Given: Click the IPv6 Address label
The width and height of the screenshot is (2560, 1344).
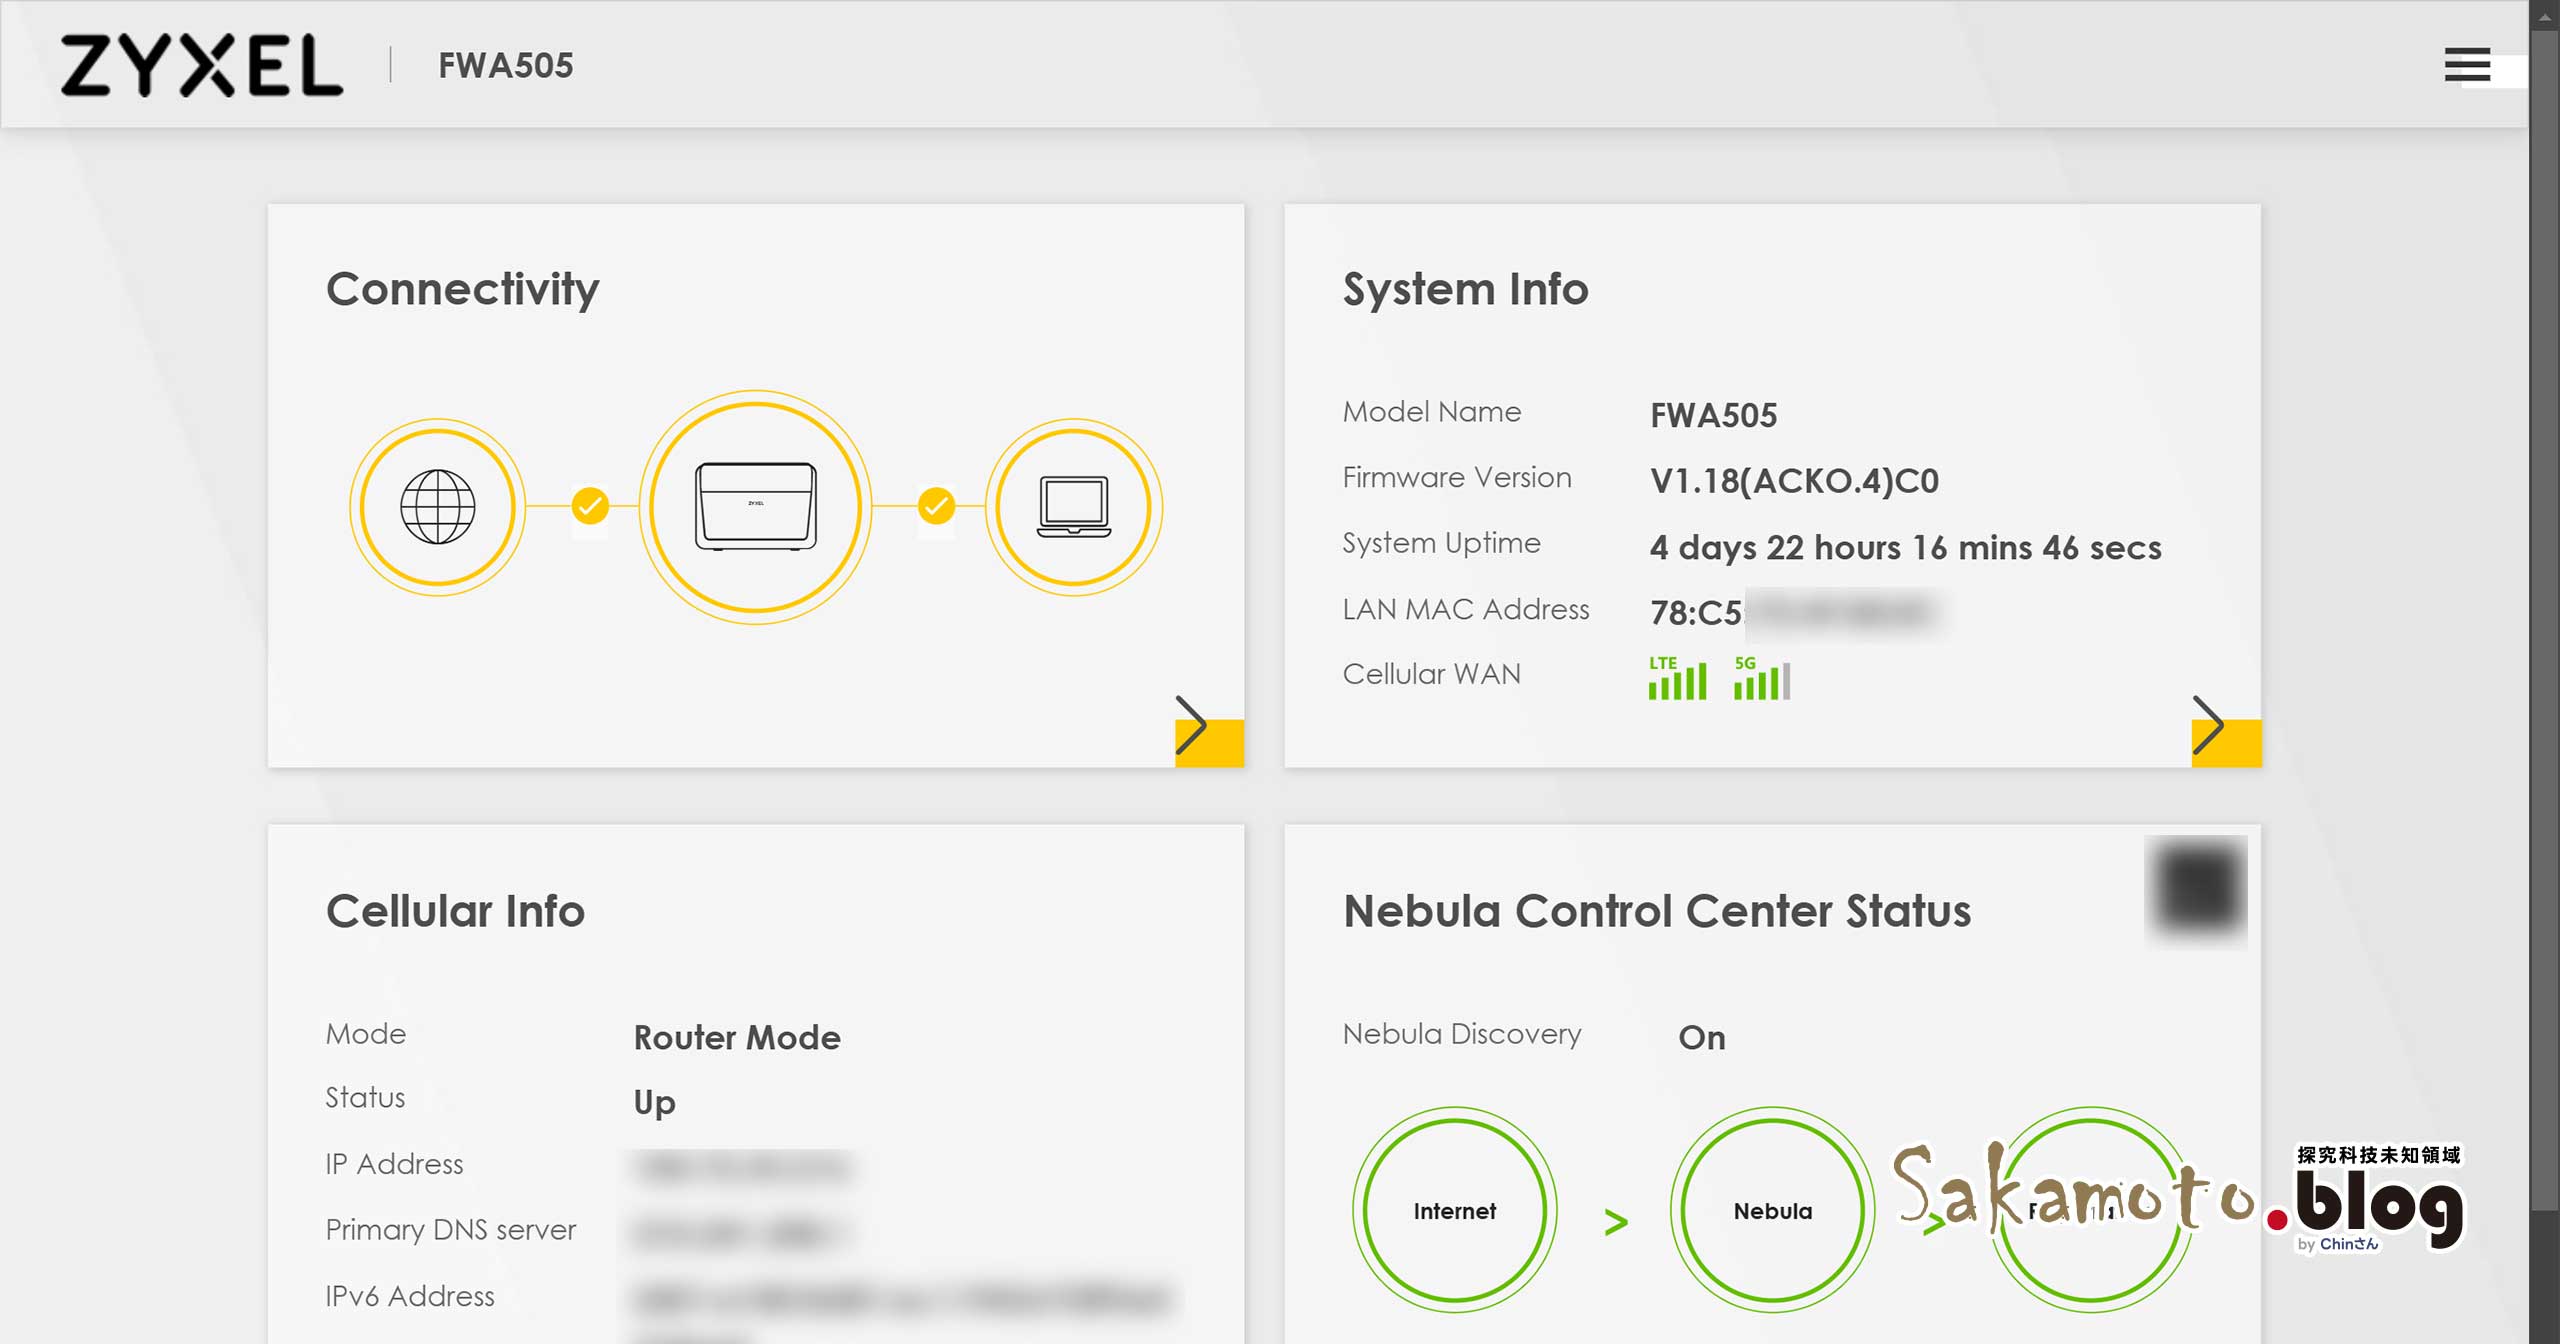Looking at the screenshot, I should tap(409, 1297).
